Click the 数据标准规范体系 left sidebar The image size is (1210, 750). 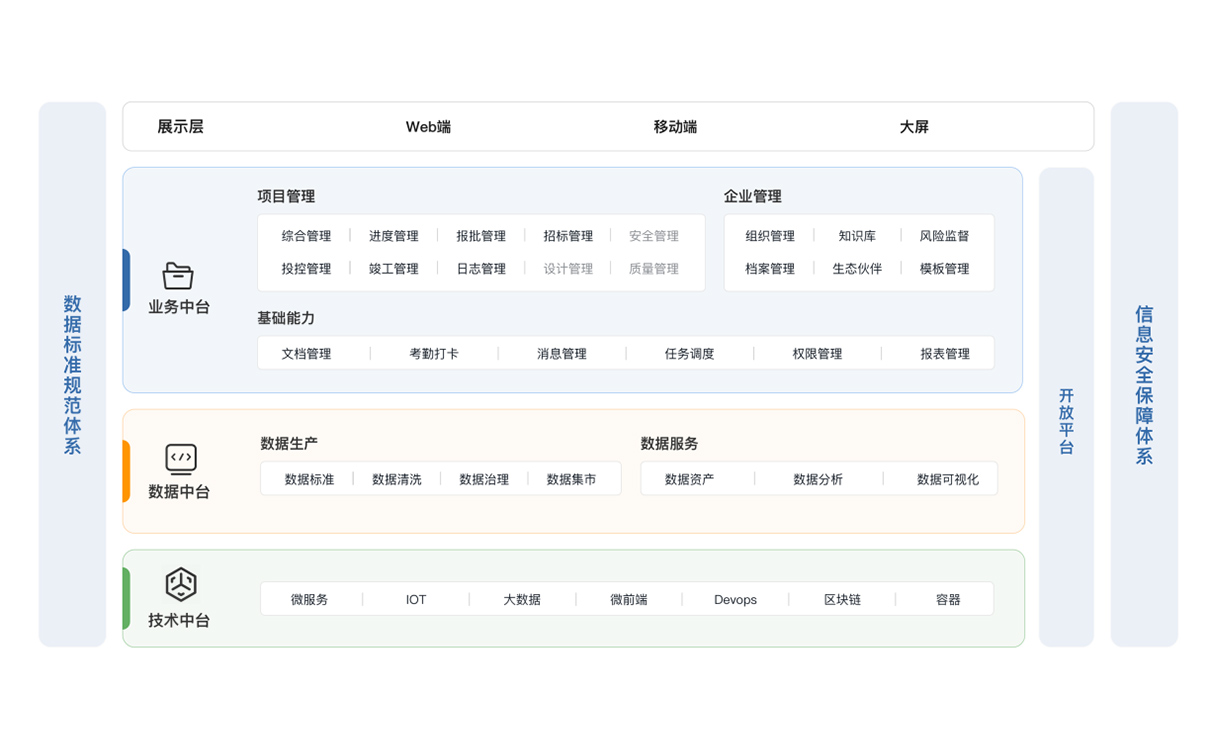point(72,374)
